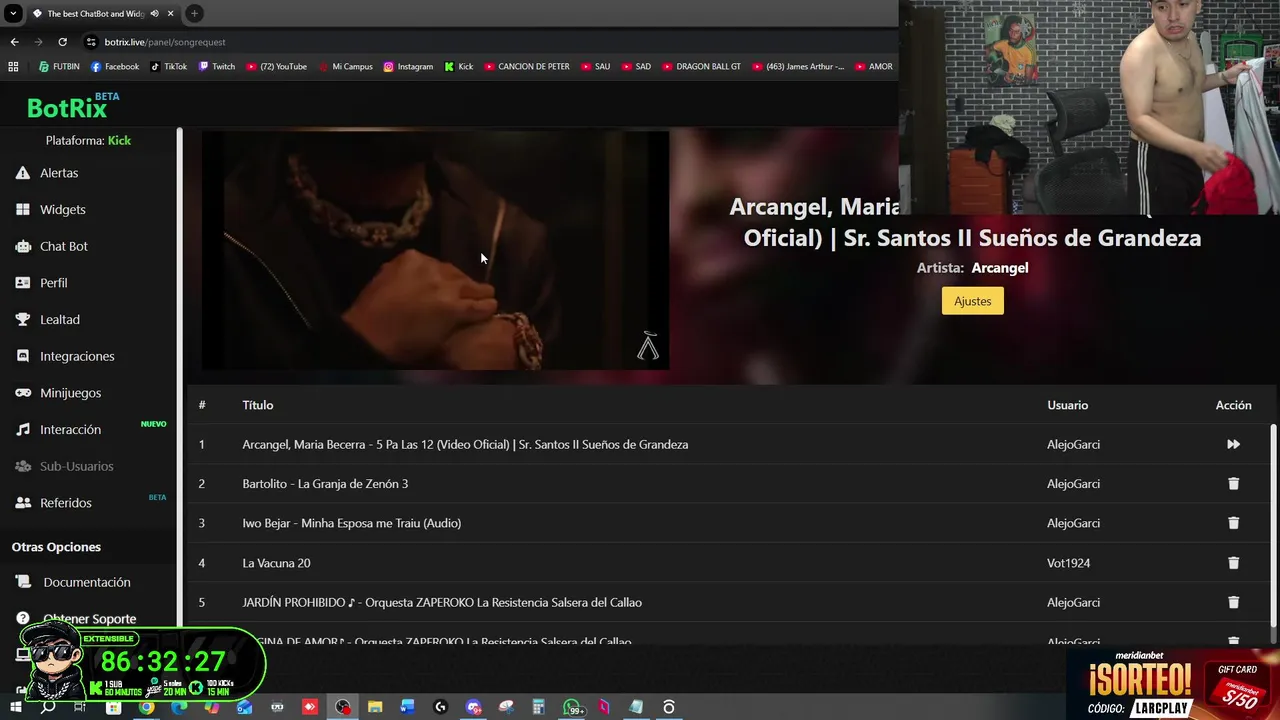
Task: Select Iwo Bejar - Minha Esposa me Traiu title
Action: point(351,523)
